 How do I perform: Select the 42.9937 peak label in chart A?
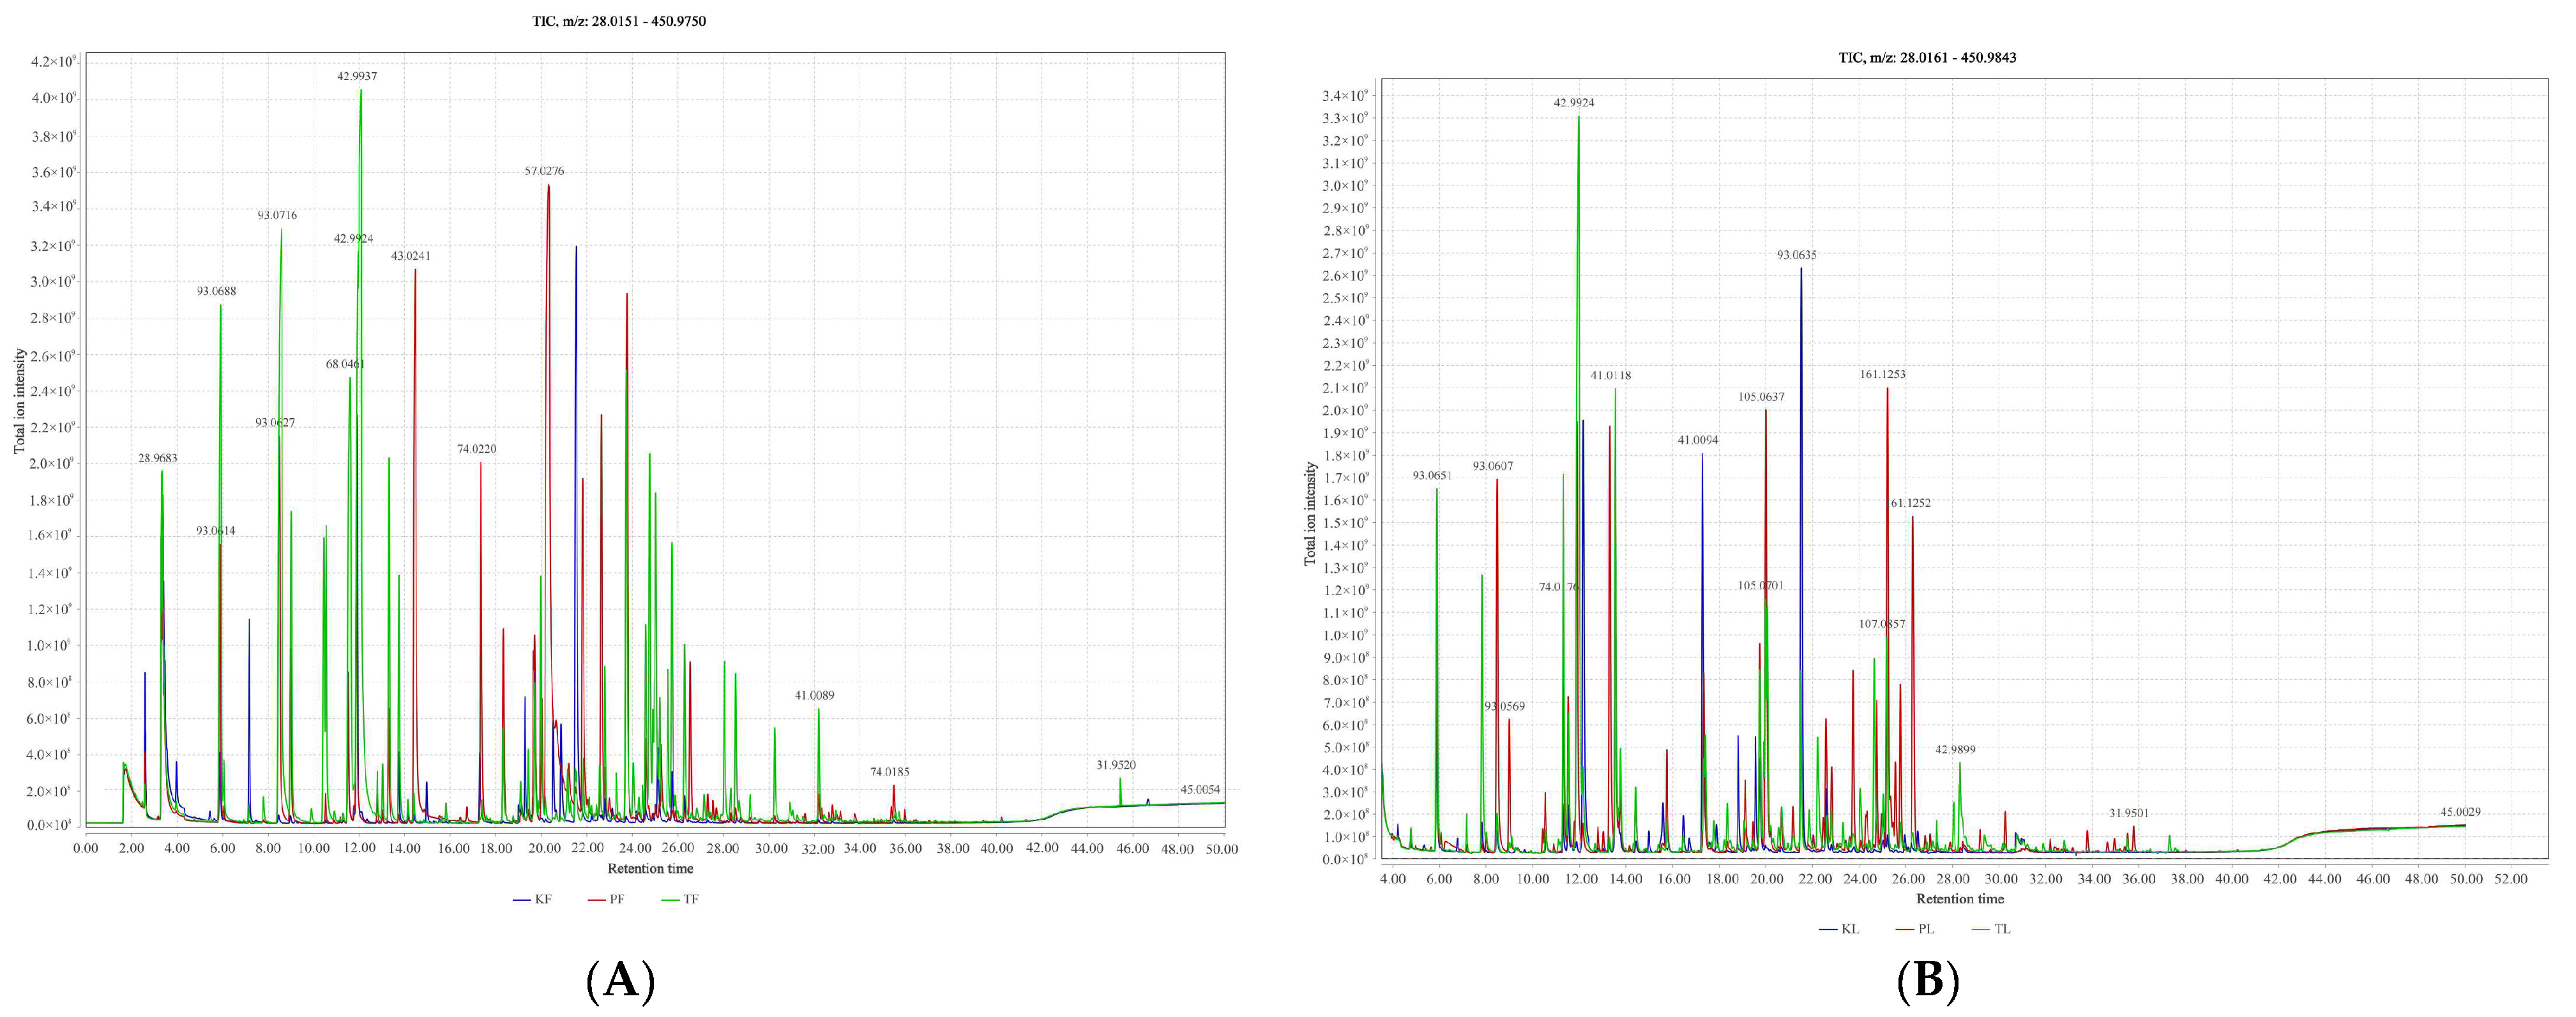pos(357,76)
